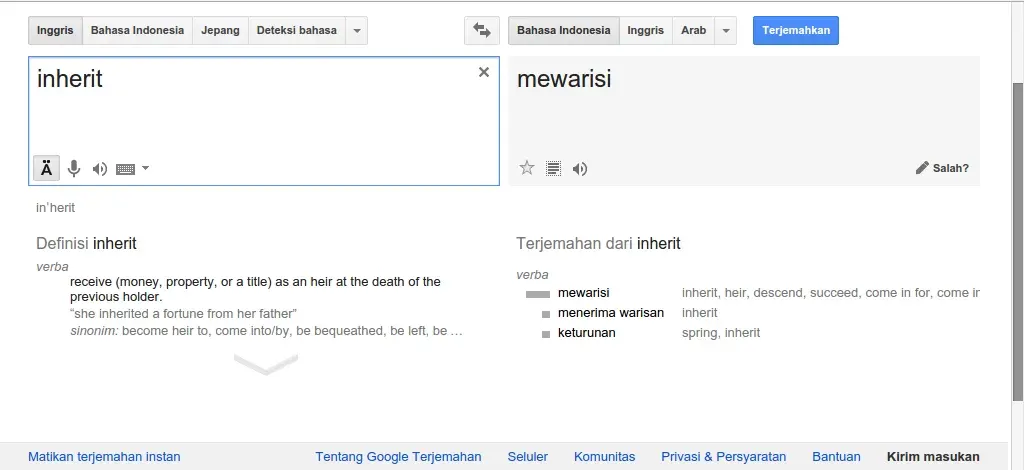1024x470 pixels.
Task: Turn off instant translation link
Action: pos(104,457)
